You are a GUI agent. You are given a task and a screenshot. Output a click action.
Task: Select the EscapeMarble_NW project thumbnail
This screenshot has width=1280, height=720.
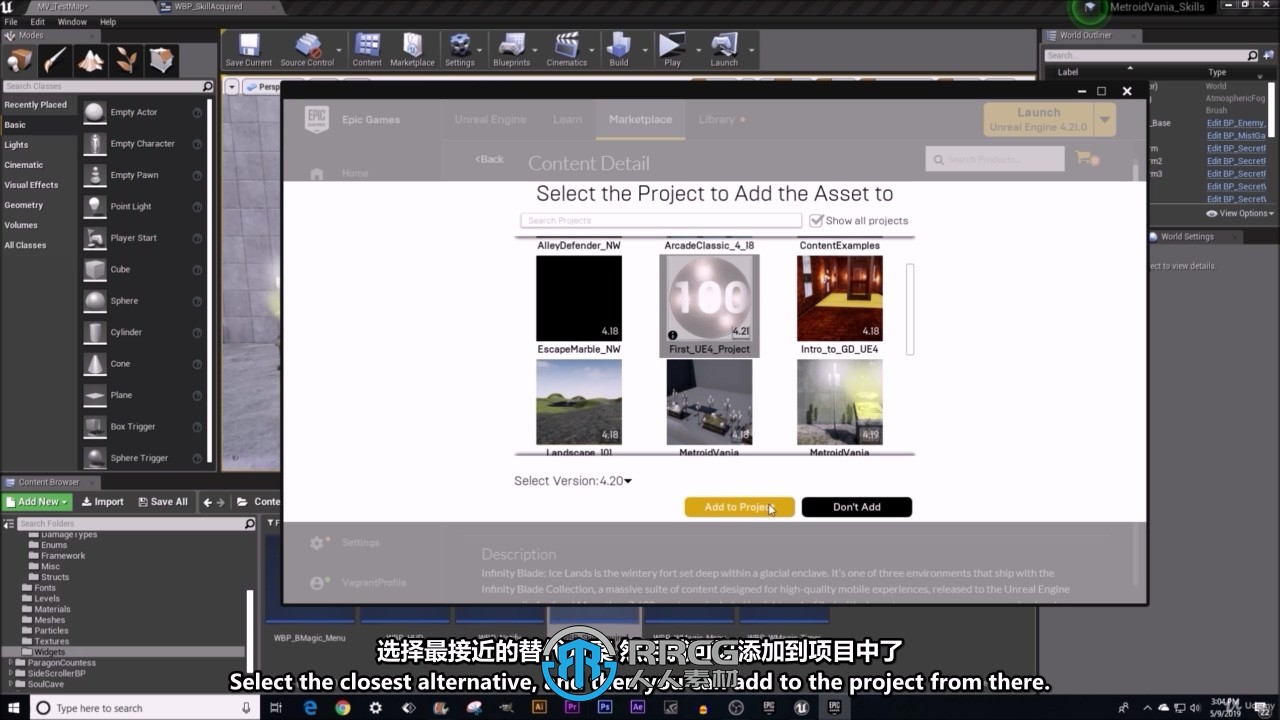(x=579, y=299)
